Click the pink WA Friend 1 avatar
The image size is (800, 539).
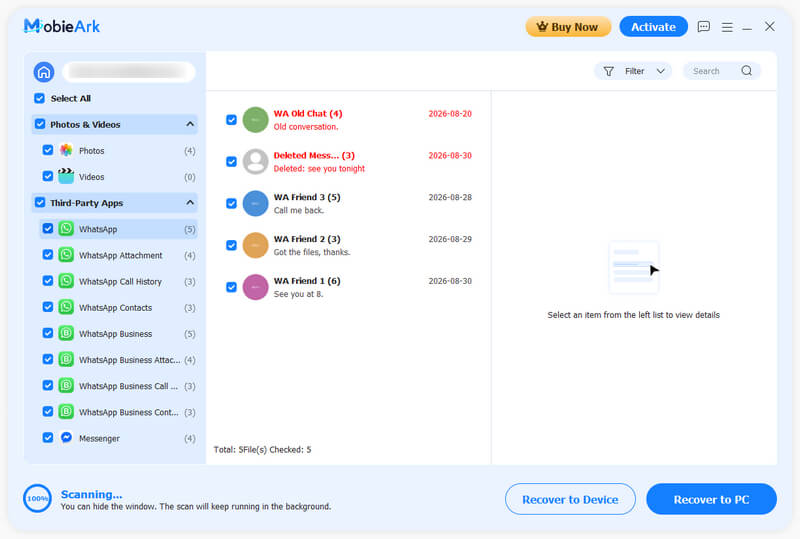[255, 287]
